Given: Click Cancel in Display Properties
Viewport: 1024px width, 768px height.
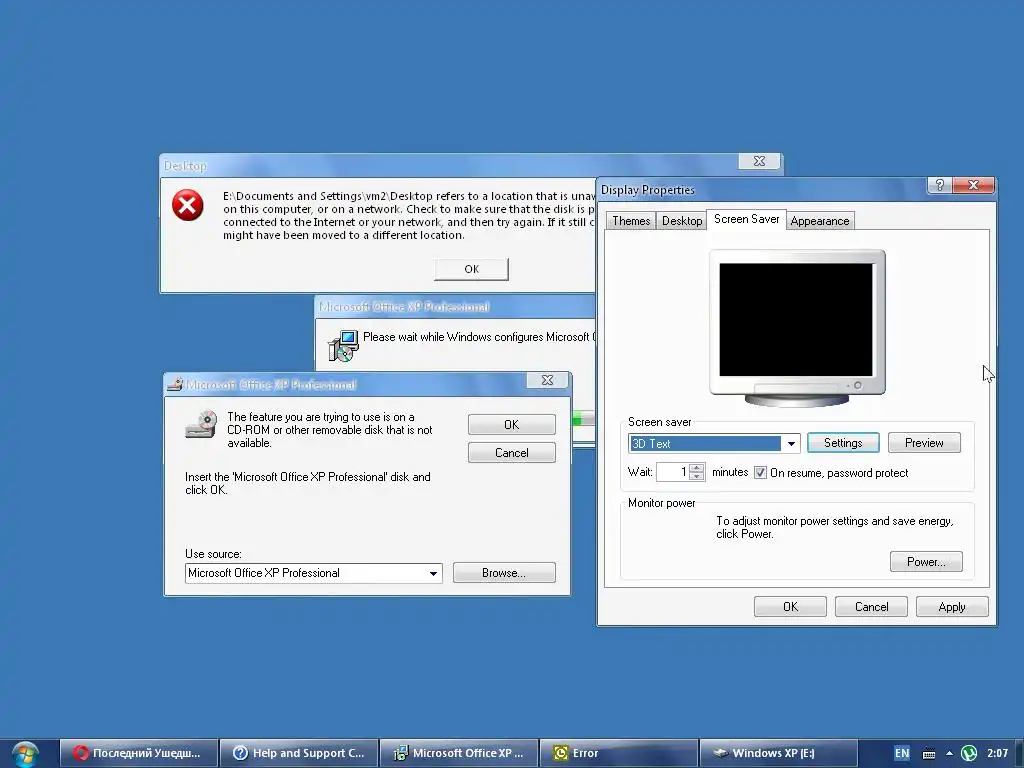Looking at the screenshot, I should [871, 607].
